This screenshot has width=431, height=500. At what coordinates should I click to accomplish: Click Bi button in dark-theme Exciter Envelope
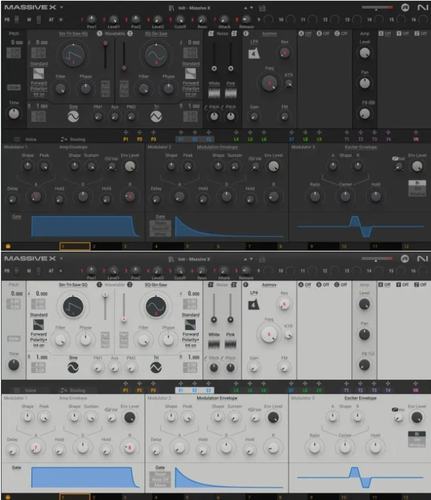click(417, 183)
